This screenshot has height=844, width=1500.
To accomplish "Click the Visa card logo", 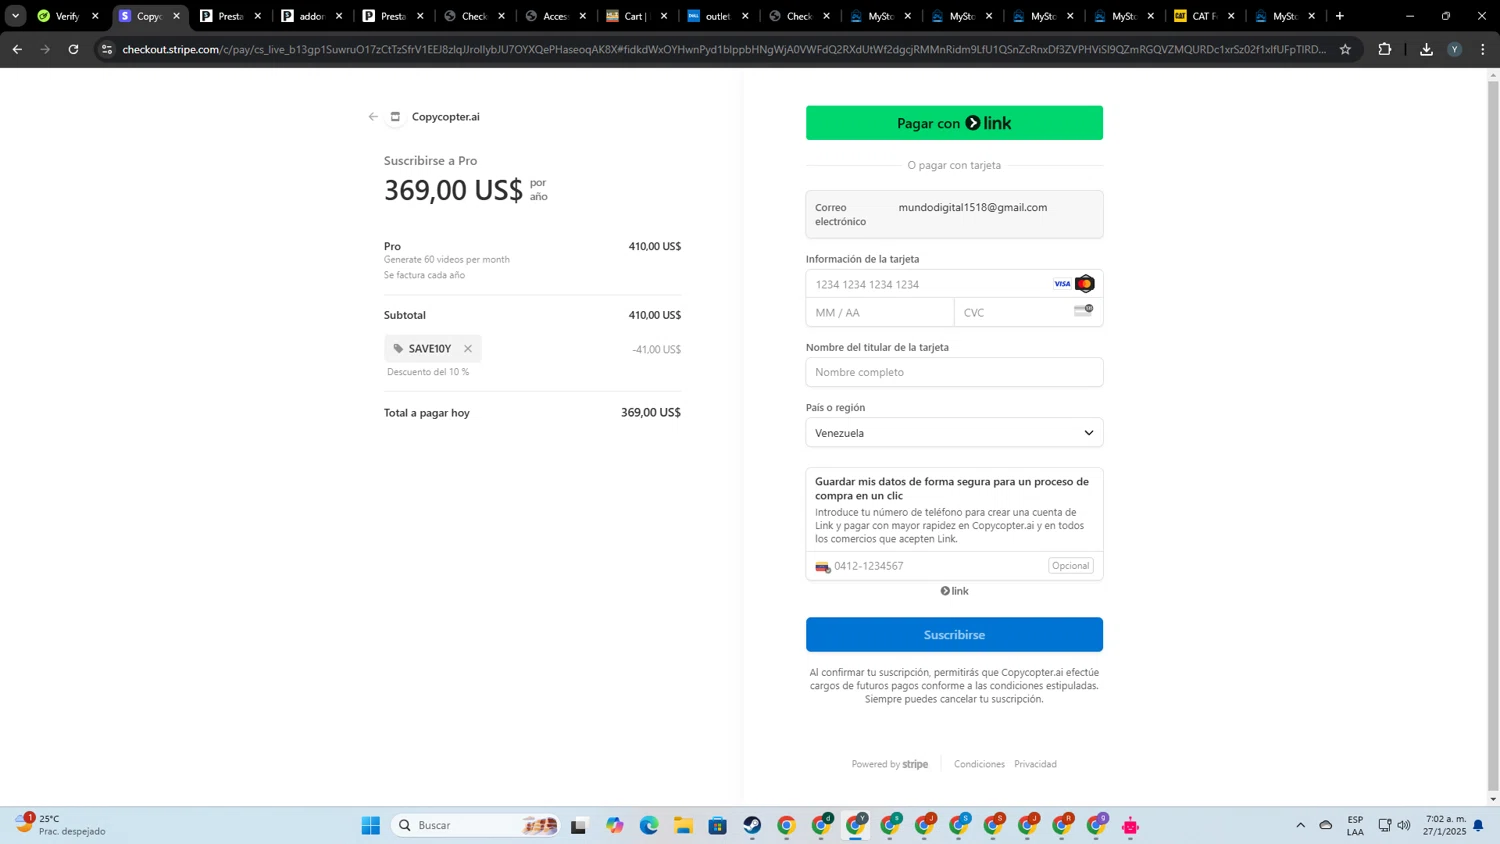I will (x=1062, y=284).
